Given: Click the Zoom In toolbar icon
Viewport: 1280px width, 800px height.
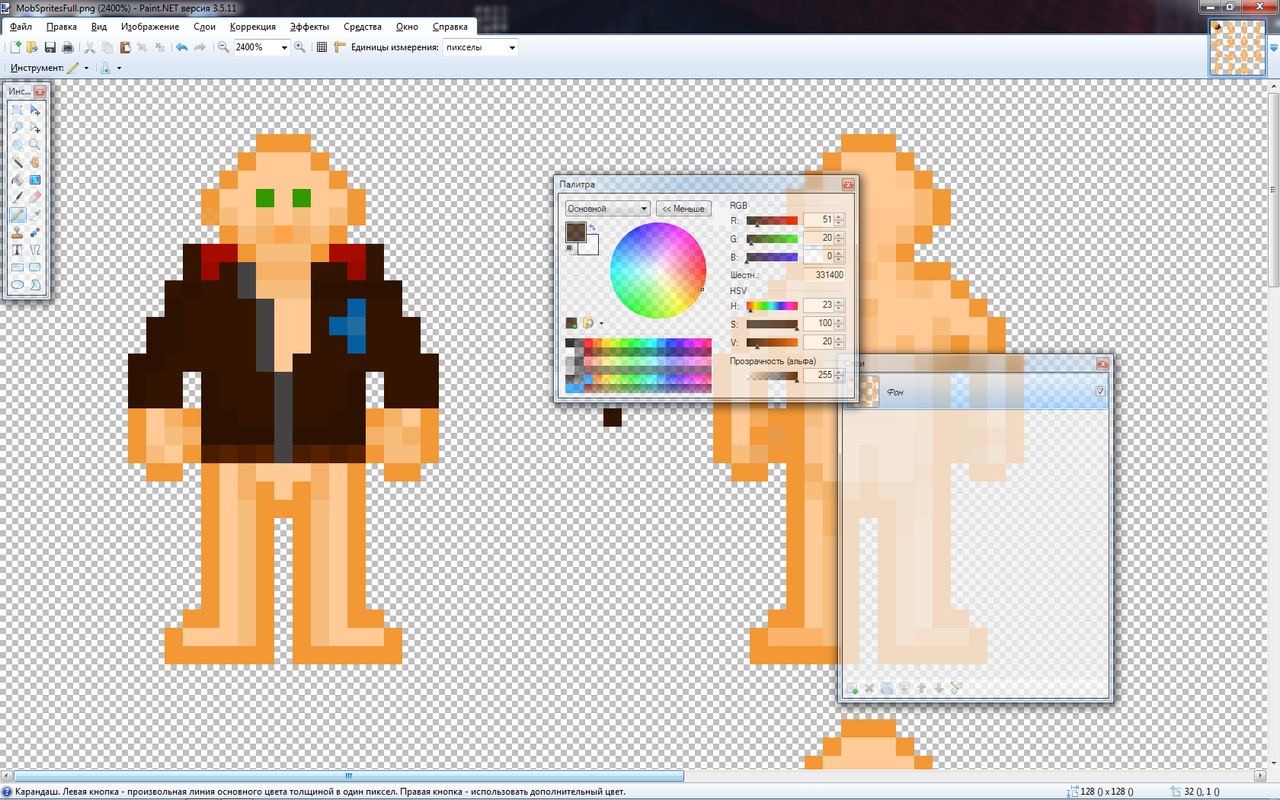Looking at the screenshot, I should coord(299,47).
